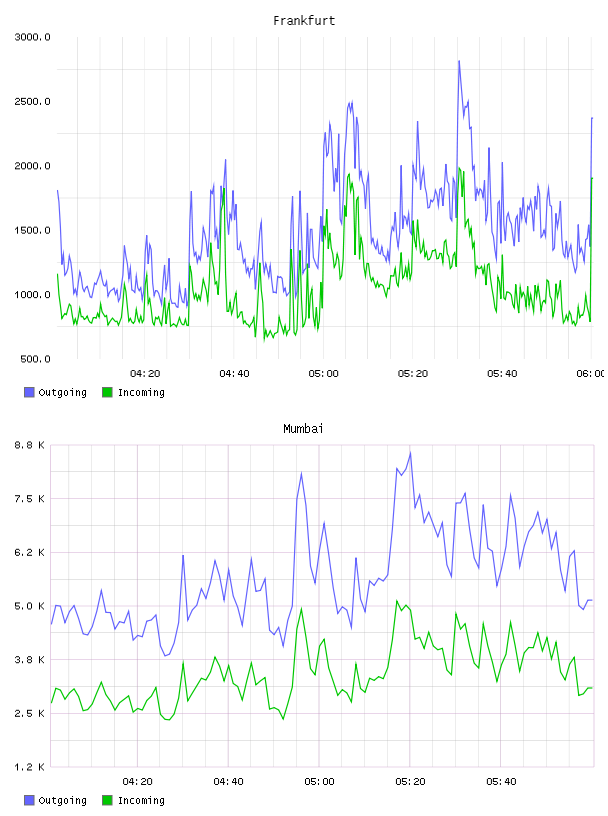Select the Outgoing legend label in Mumbai chart
This screenshot has width=608, height=816.
tap(62, 801)
